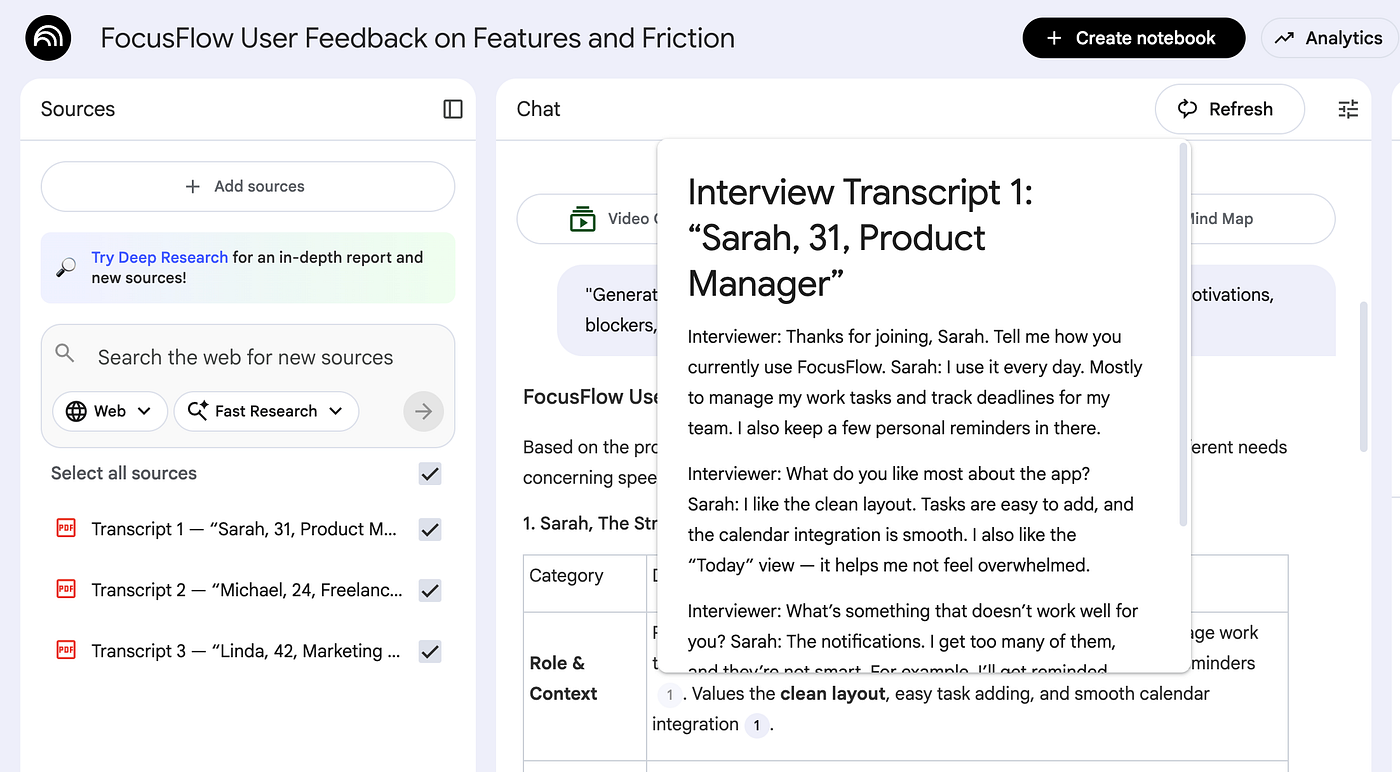Open chat settings sliders icon
Screen dimensions: 1400x772
[1348, 109]
